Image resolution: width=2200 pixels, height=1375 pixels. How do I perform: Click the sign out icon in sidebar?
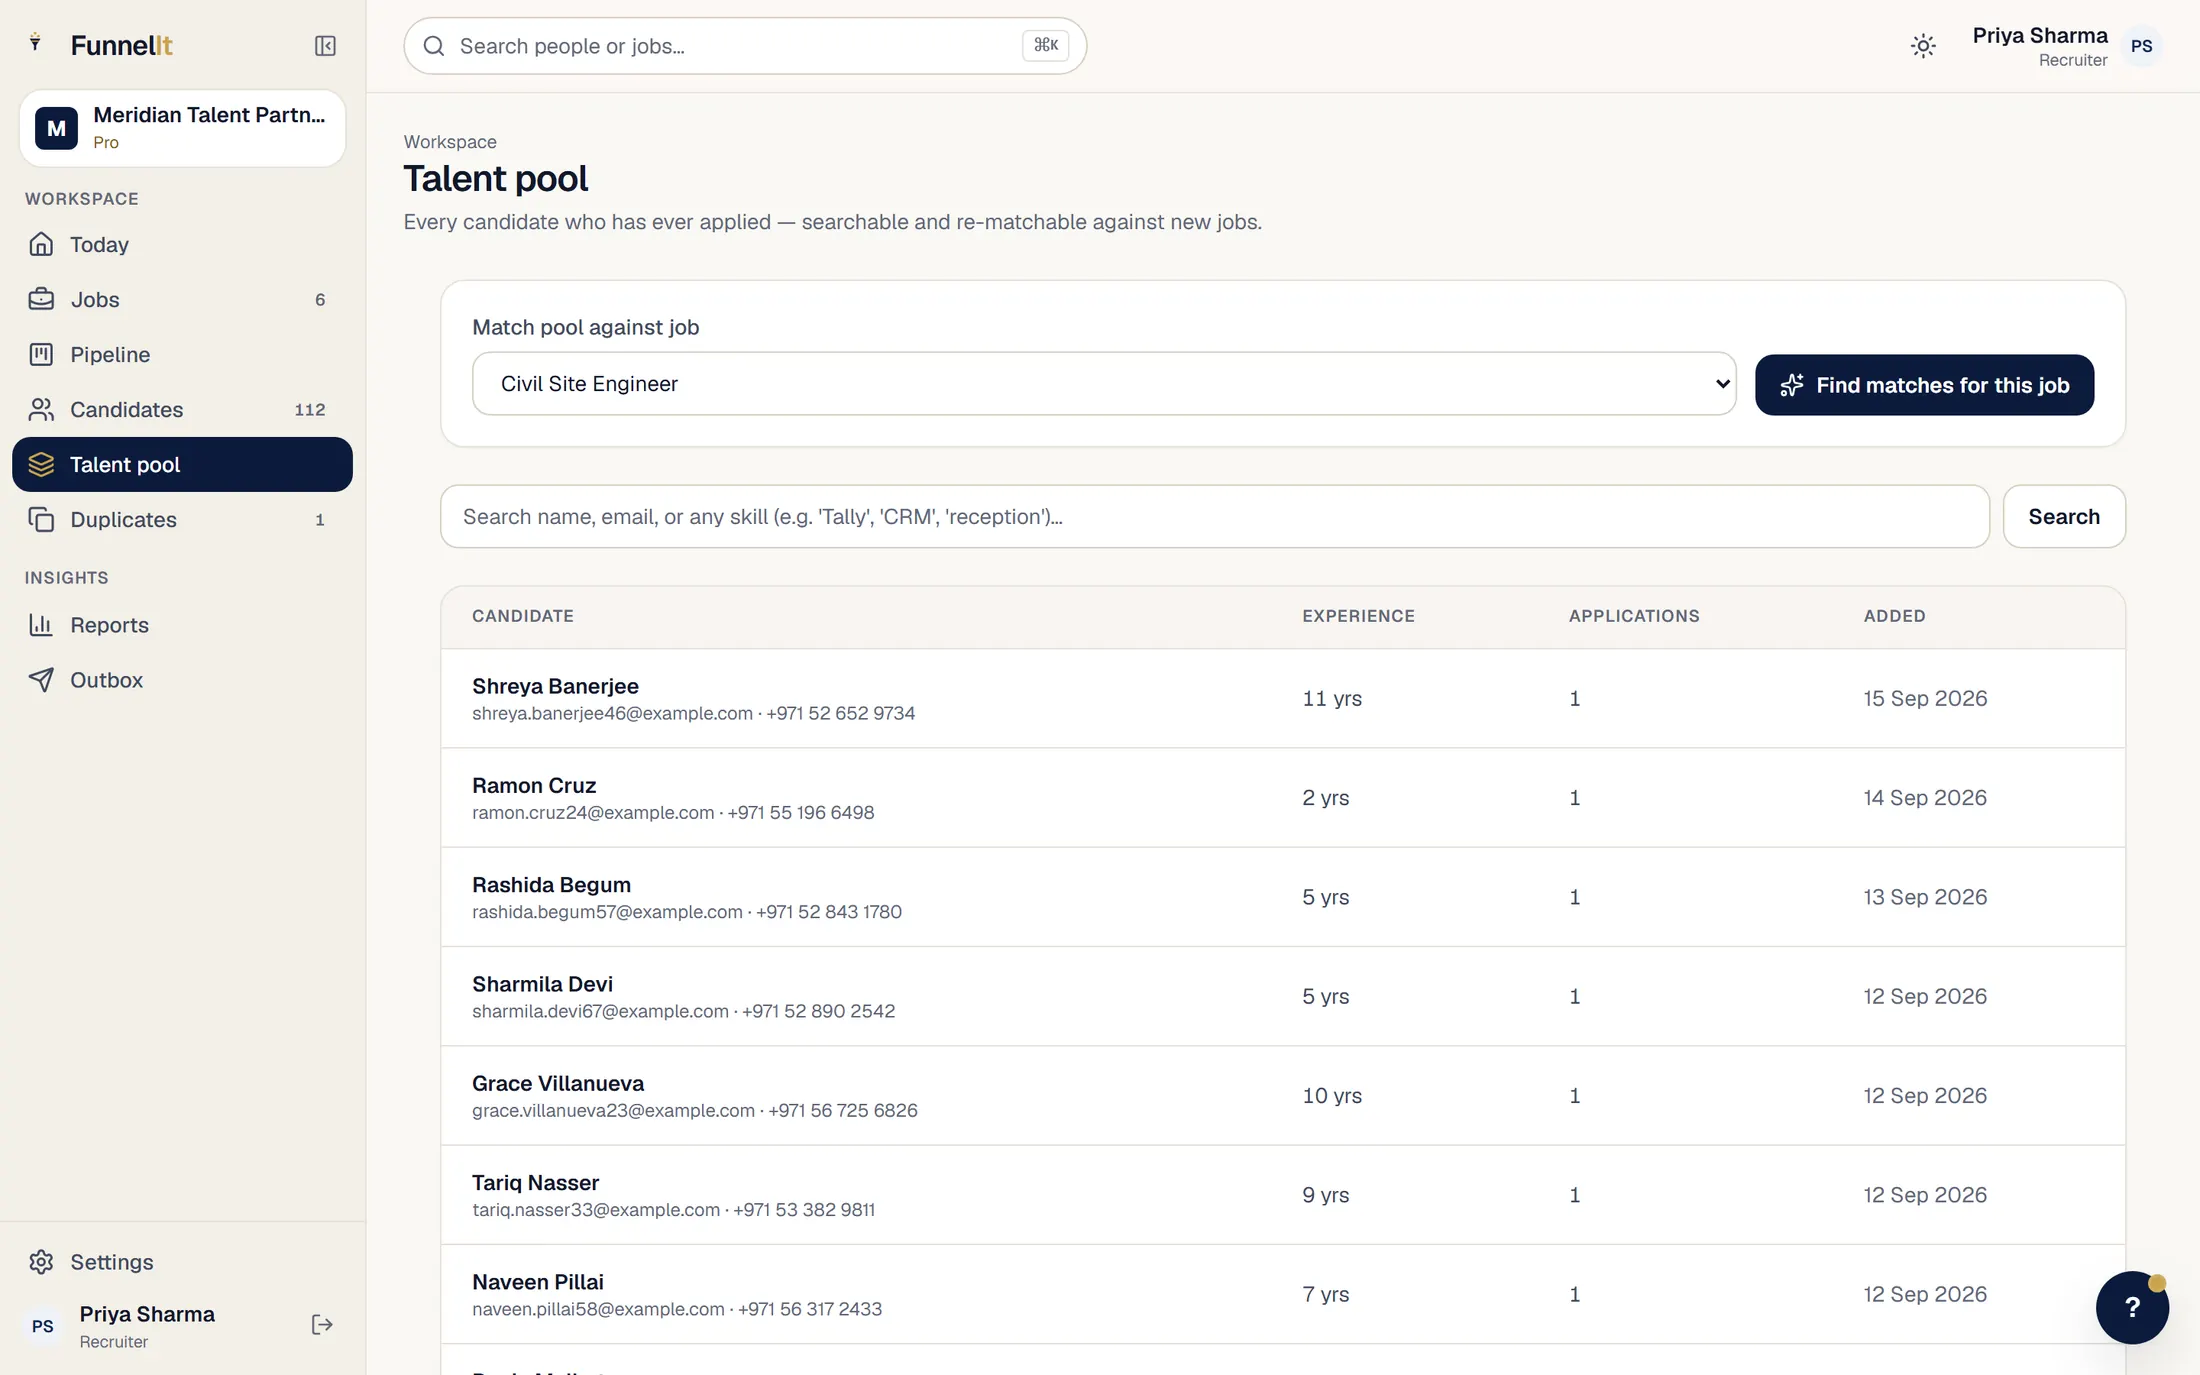pos(322,1325)
